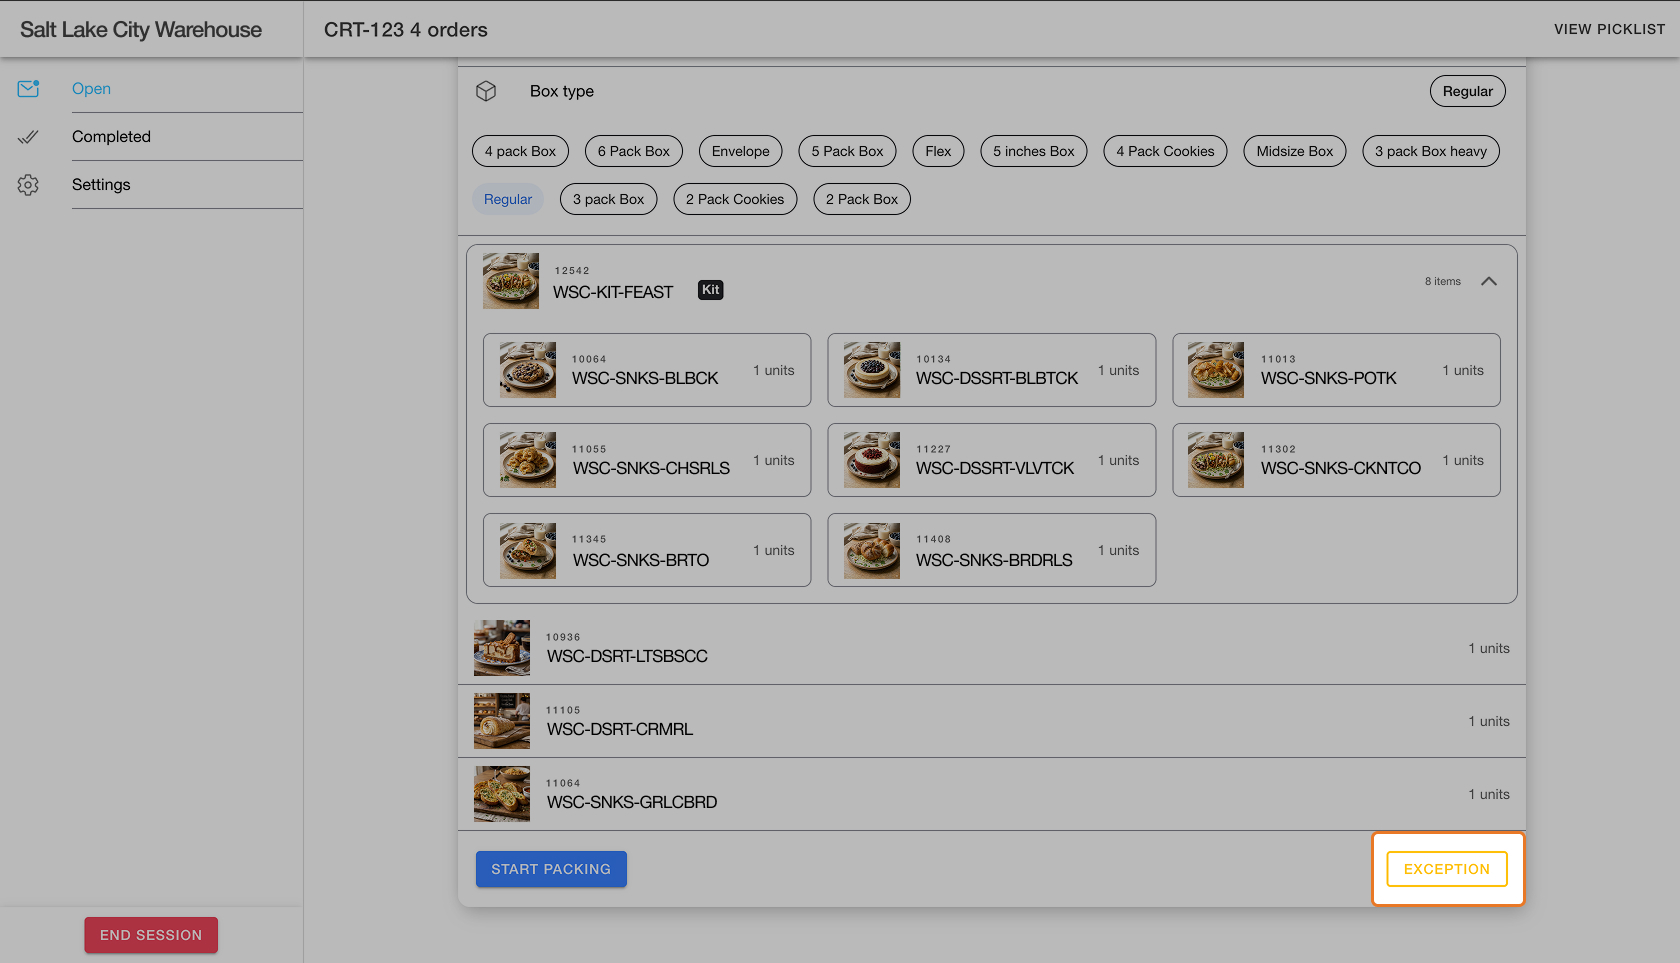Click the Box type cube icon

point(486,91)
